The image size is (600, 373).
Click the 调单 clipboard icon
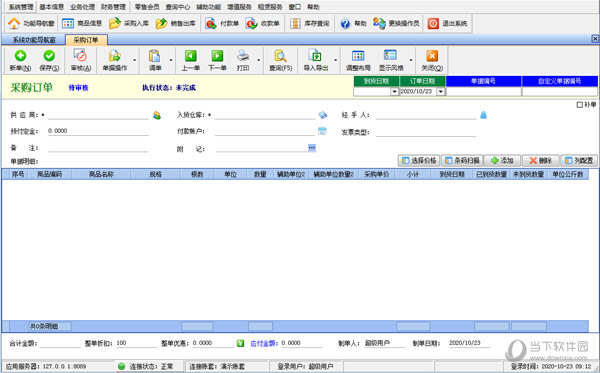[155, 56]
